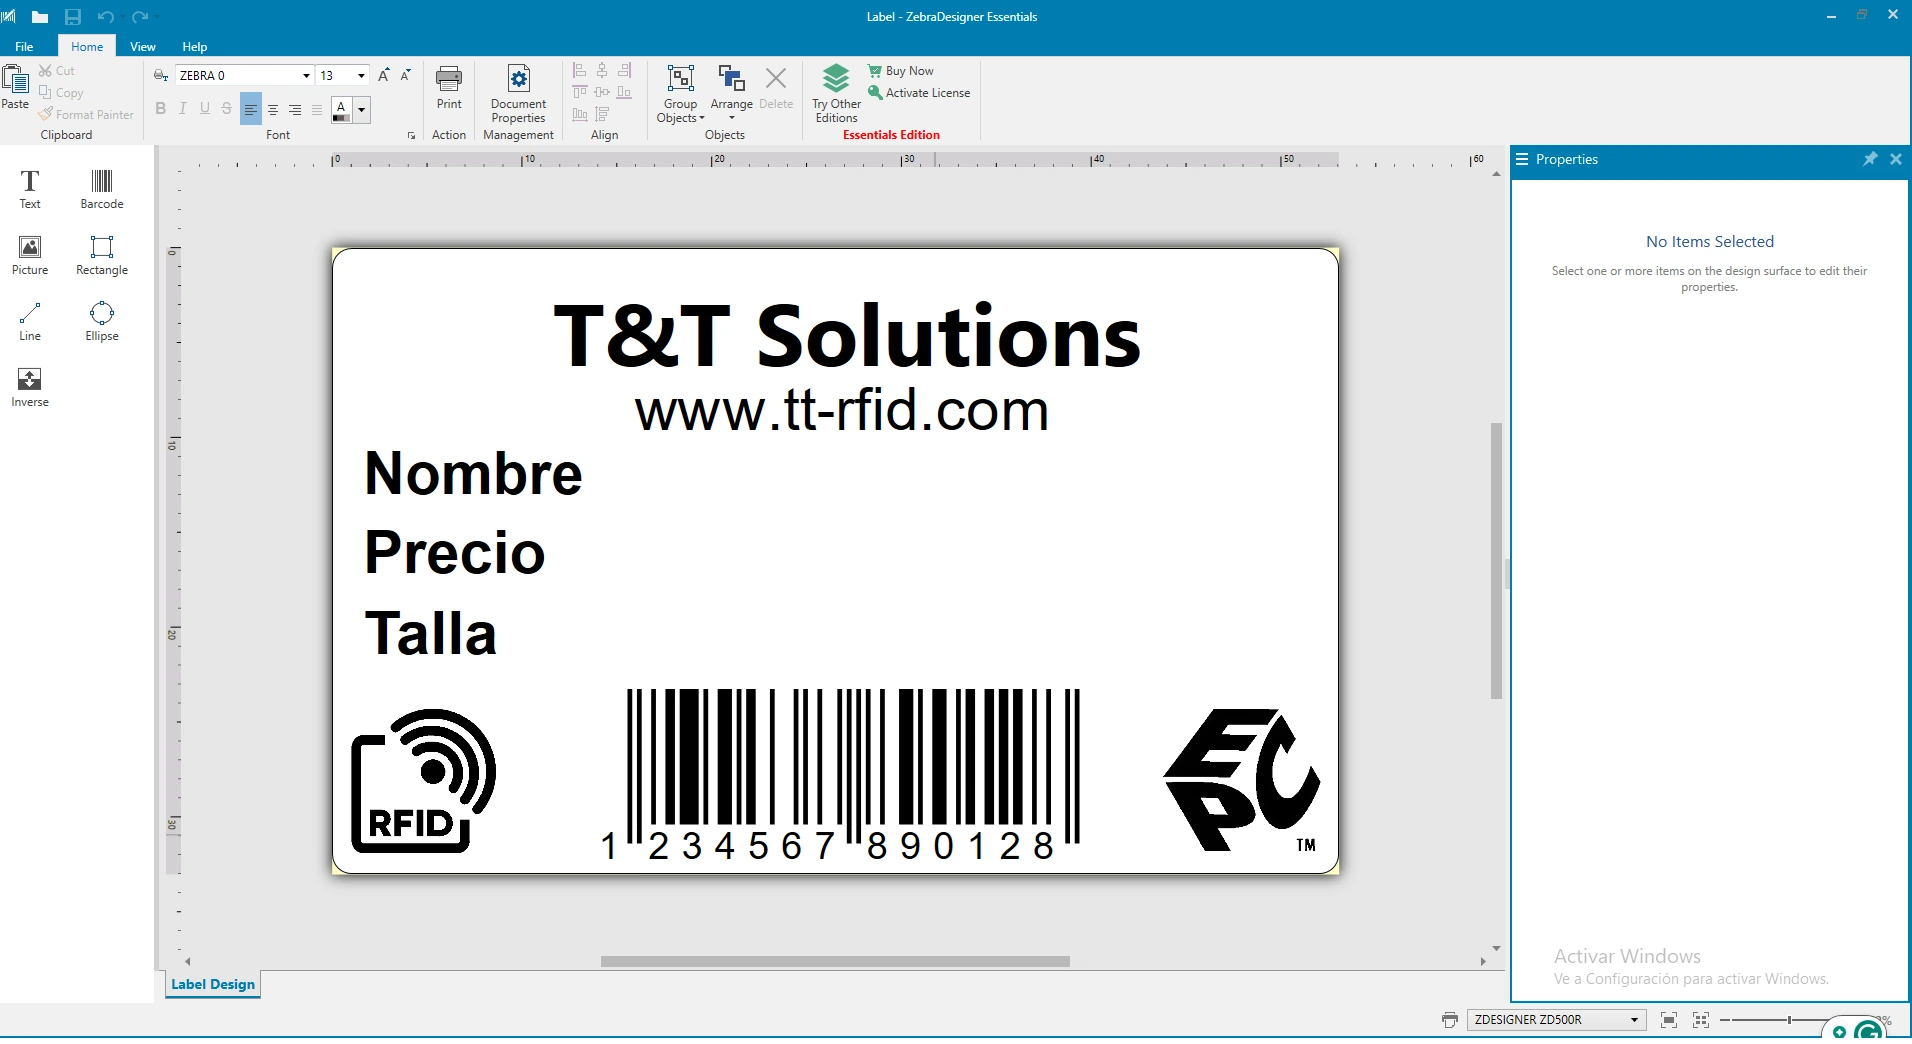Click the Undo arrow in title bar

pyautogui.click(x=106, y=17)
